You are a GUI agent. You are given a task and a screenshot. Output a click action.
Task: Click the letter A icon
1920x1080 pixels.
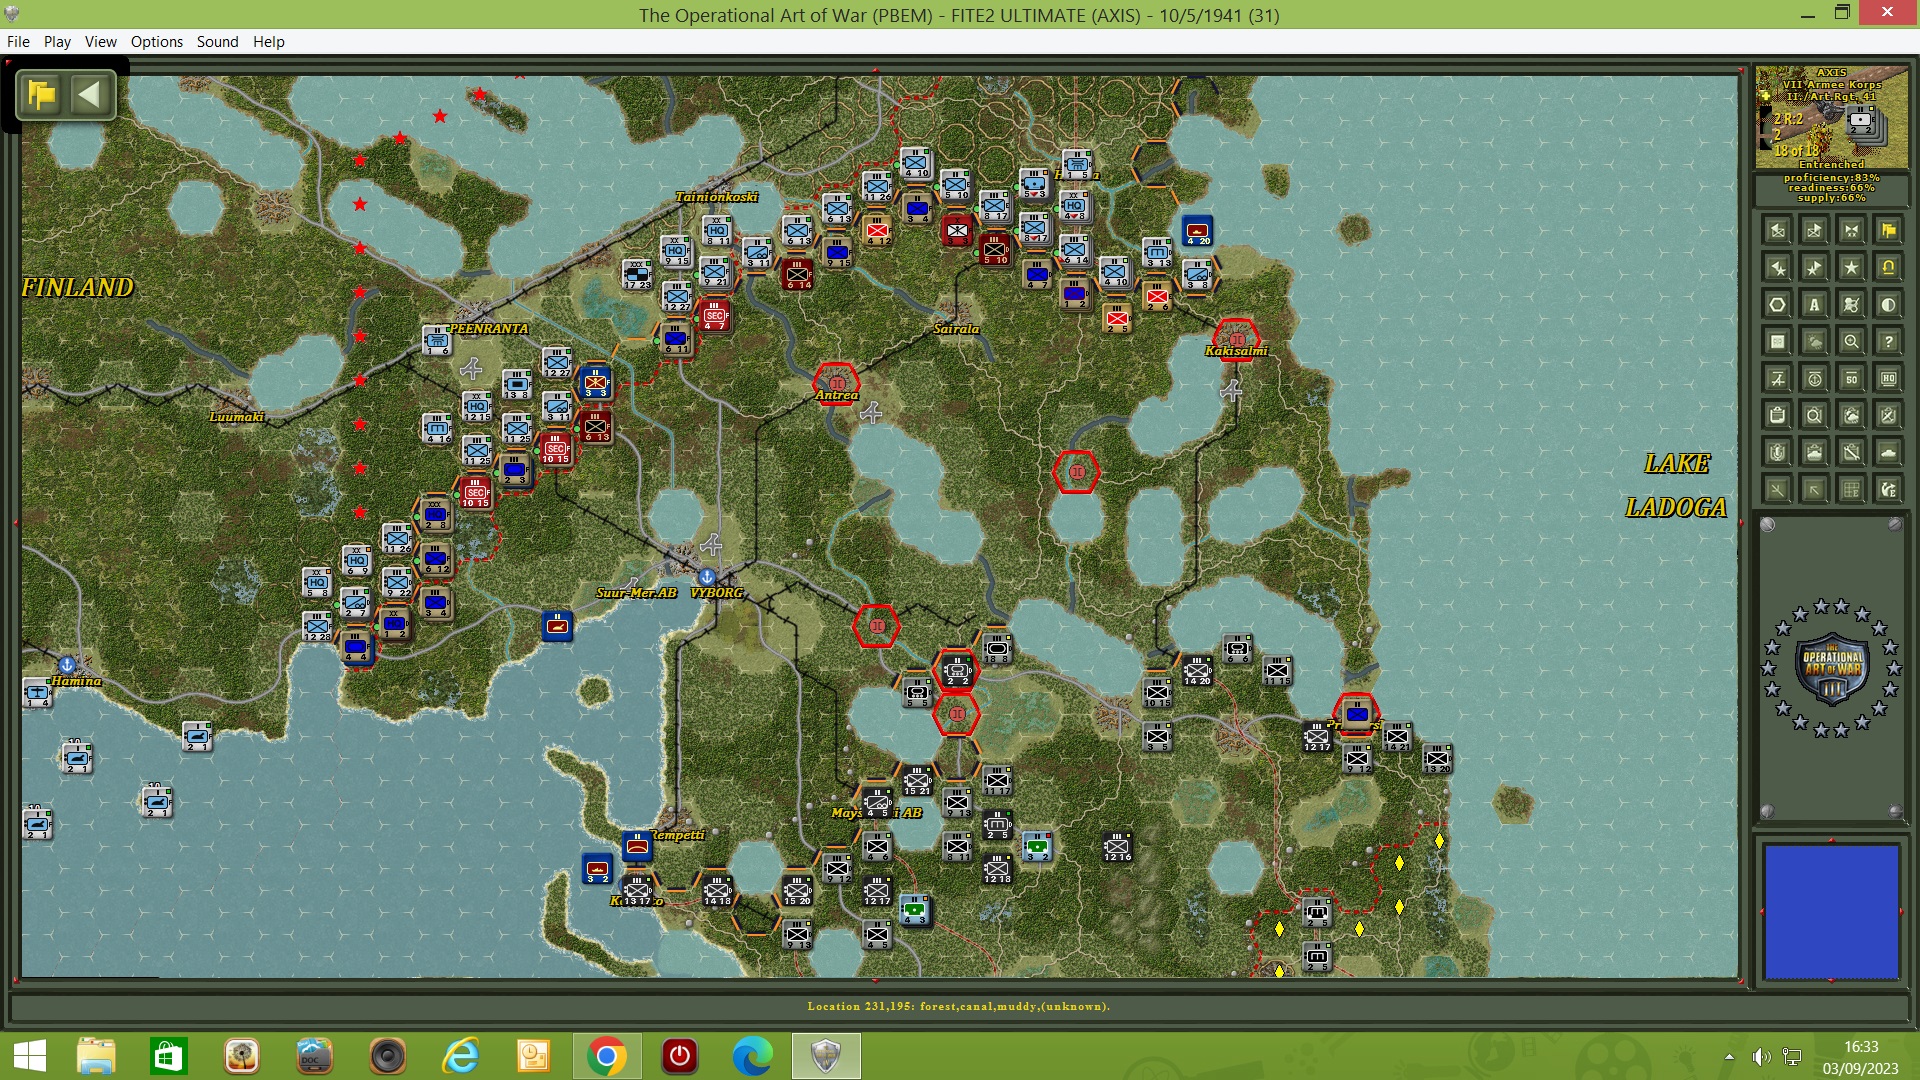point(1814,305)
